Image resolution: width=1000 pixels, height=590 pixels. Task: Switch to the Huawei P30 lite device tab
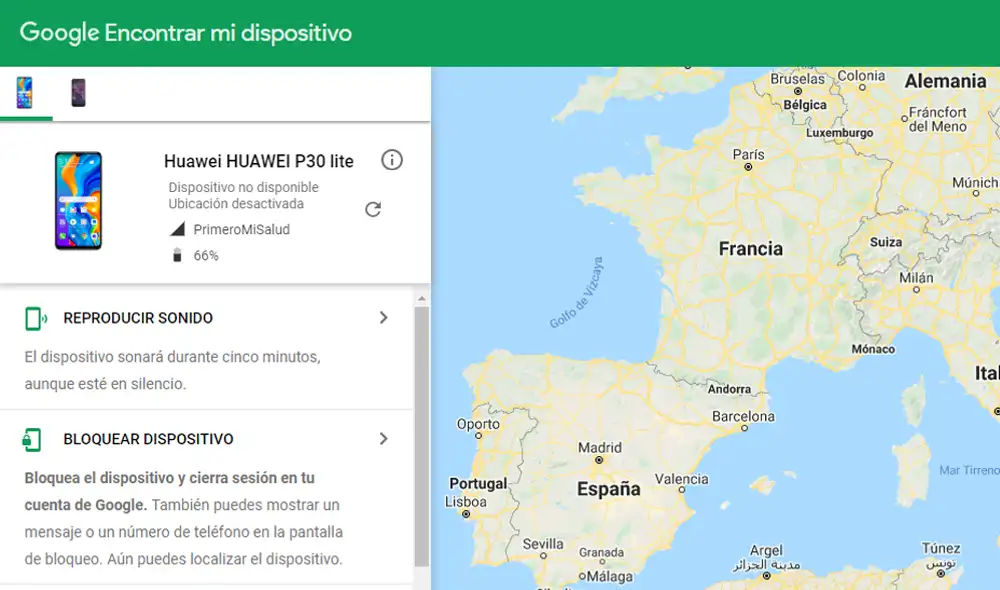click(x=26, y=90)
